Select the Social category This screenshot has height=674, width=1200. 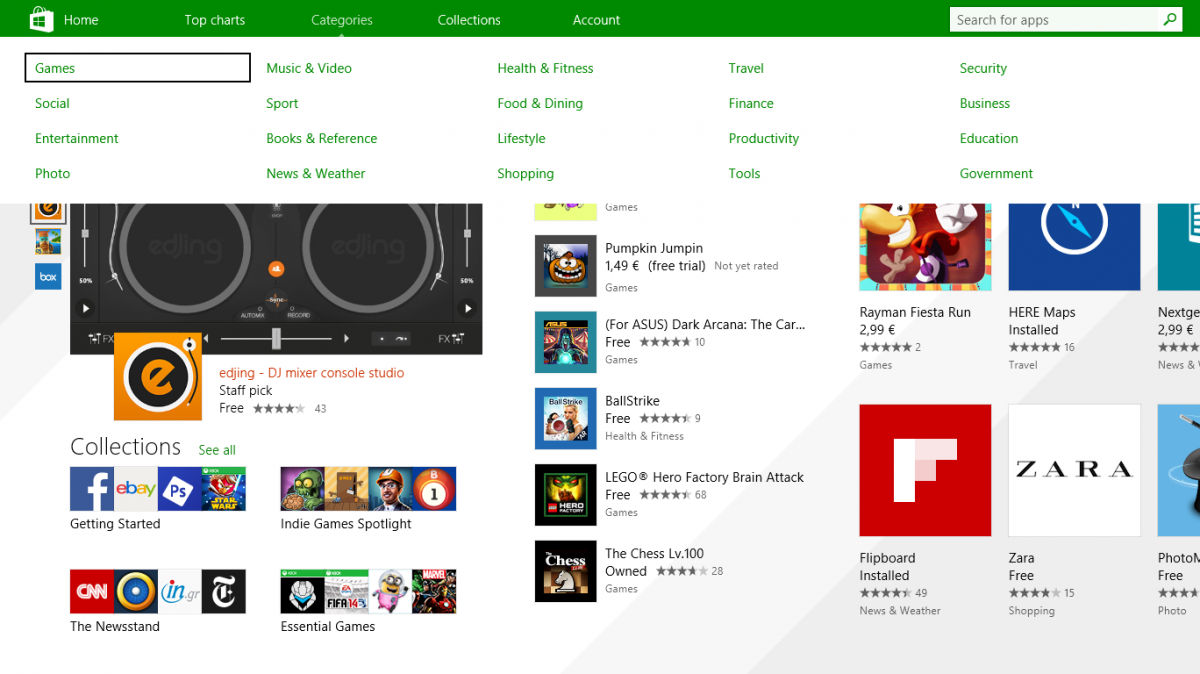pyautogui.click(x=52, y=103)
